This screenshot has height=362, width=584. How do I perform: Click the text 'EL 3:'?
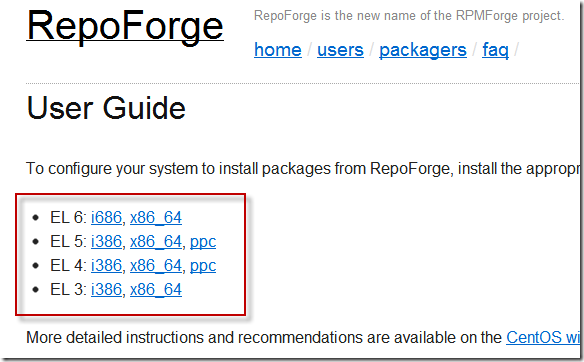[68, 289]
